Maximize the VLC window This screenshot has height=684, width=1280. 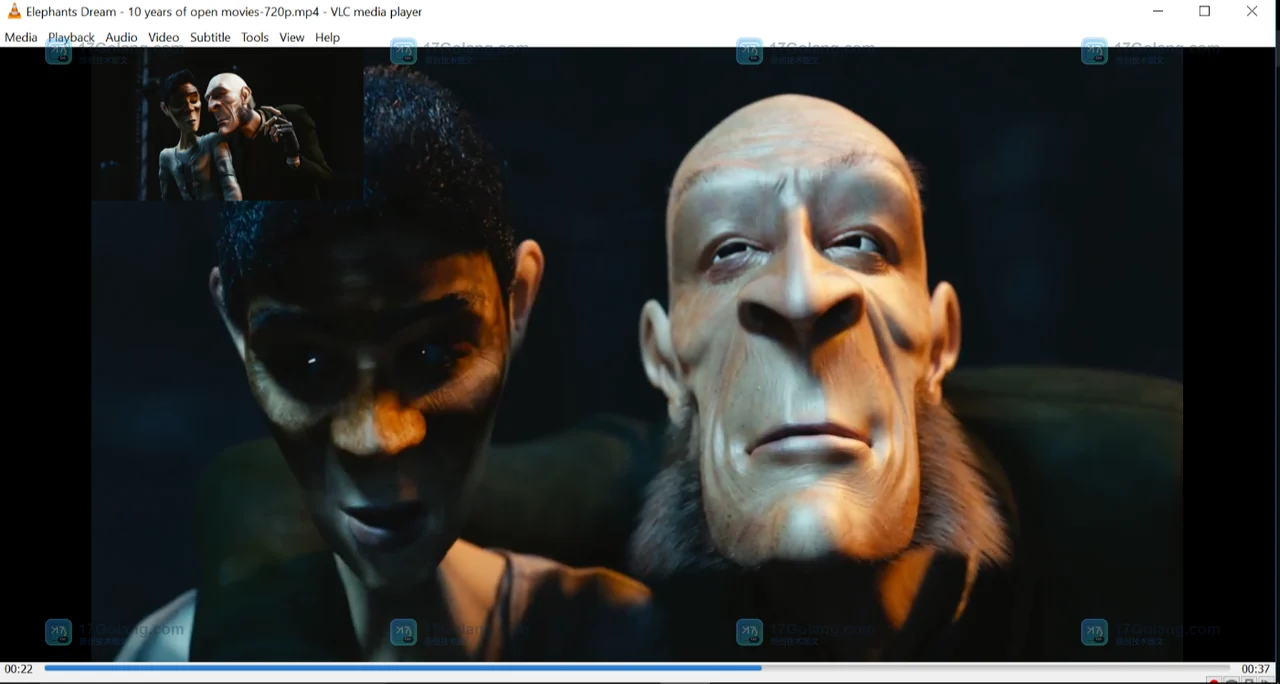point(1204,12)
